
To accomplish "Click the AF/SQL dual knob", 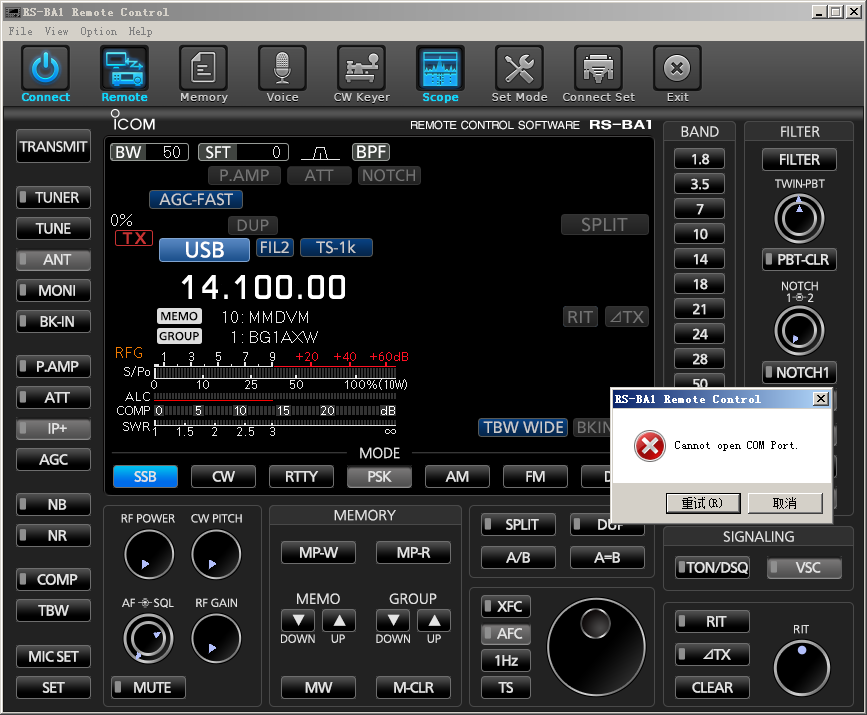I will (x=148, y=639).
